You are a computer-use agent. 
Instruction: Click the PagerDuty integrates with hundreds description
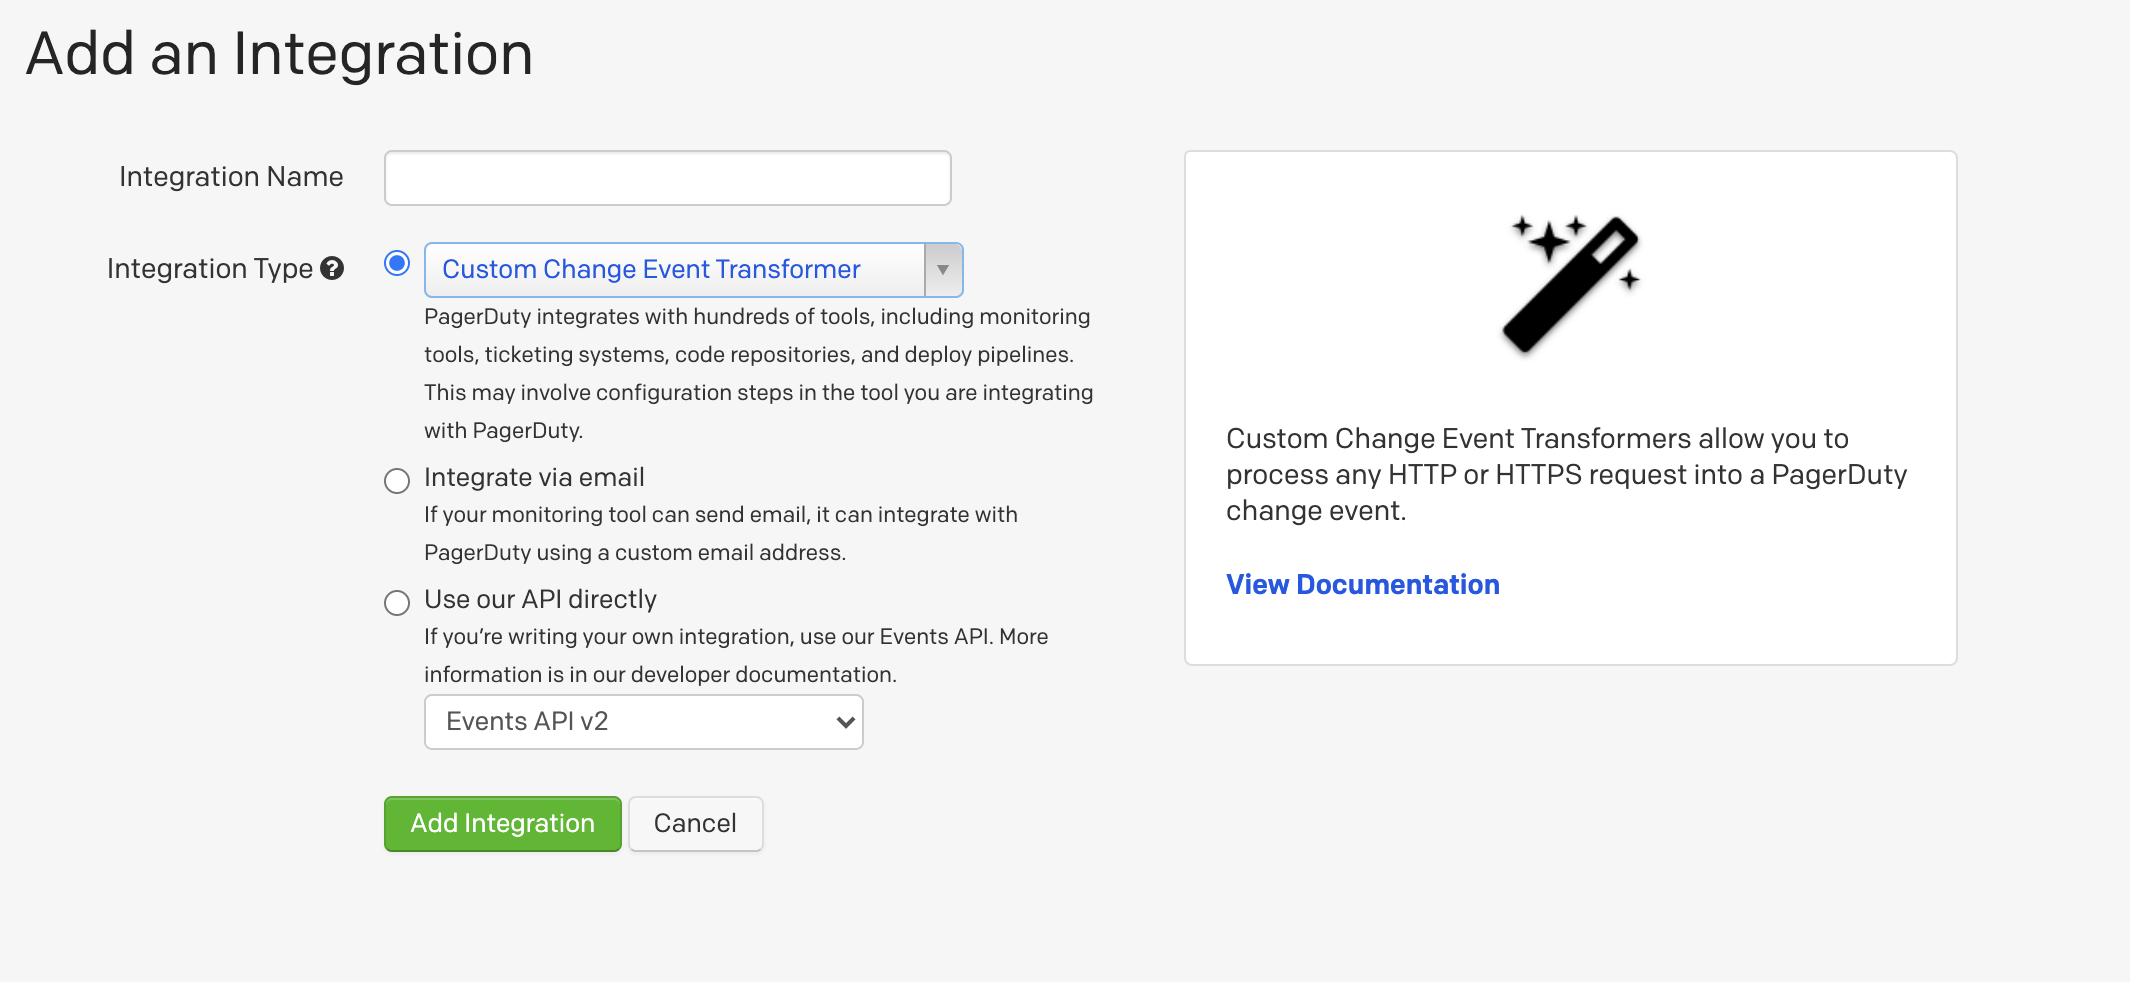click(x=758, y=374)
